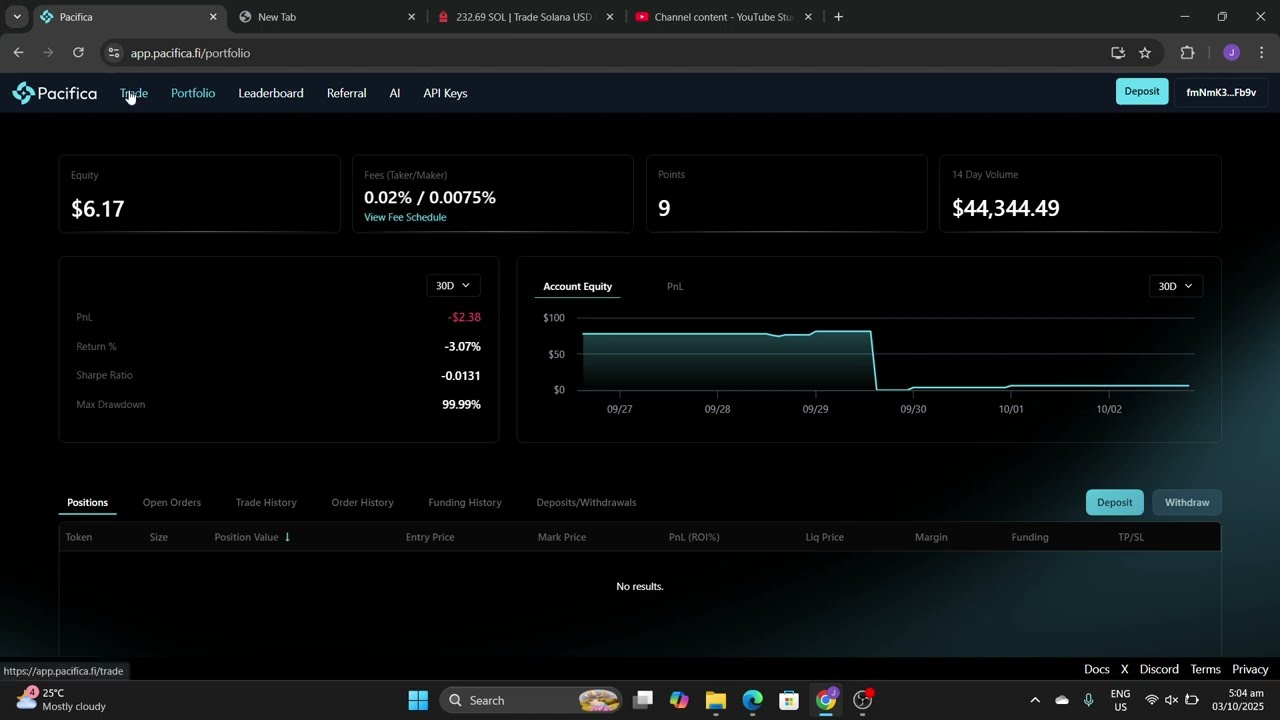Open the 30D dropdown on Account Equity chart

click(x=1174, y=286)
